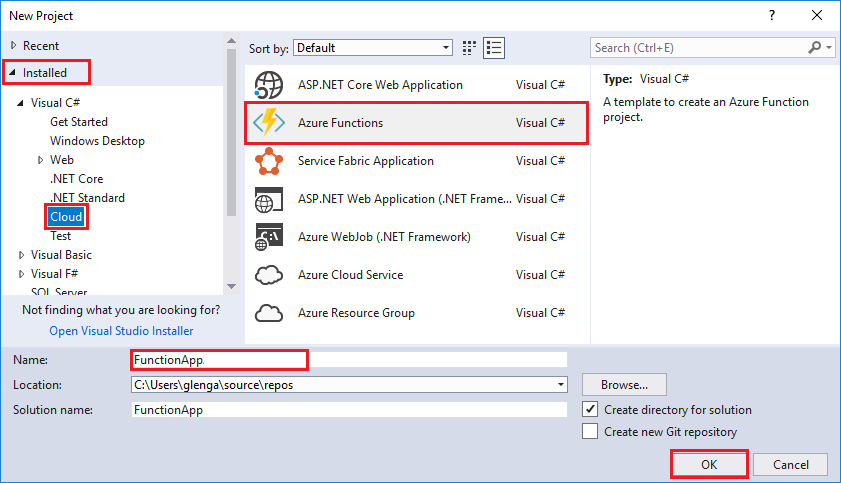Collapse the Visual C# tree node

pos(20,103)
